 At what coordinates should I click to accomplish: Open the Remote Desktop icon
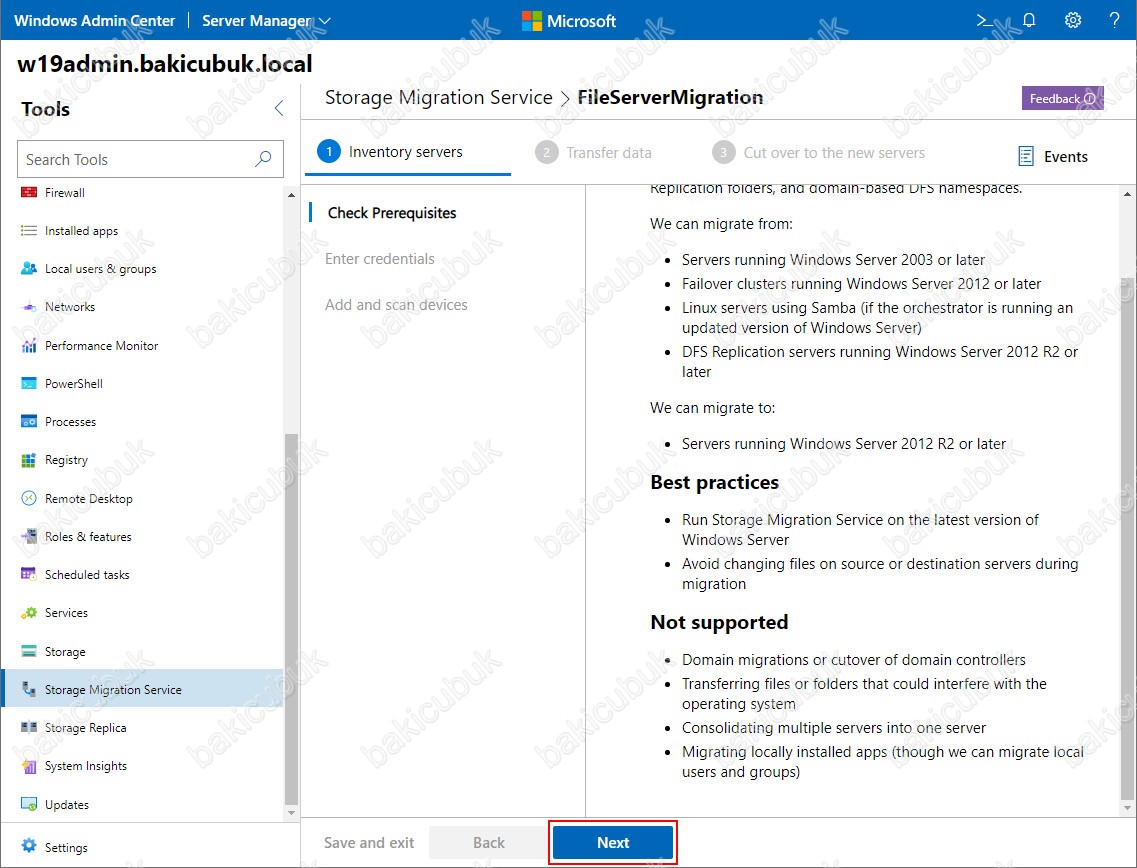(29, 498)
